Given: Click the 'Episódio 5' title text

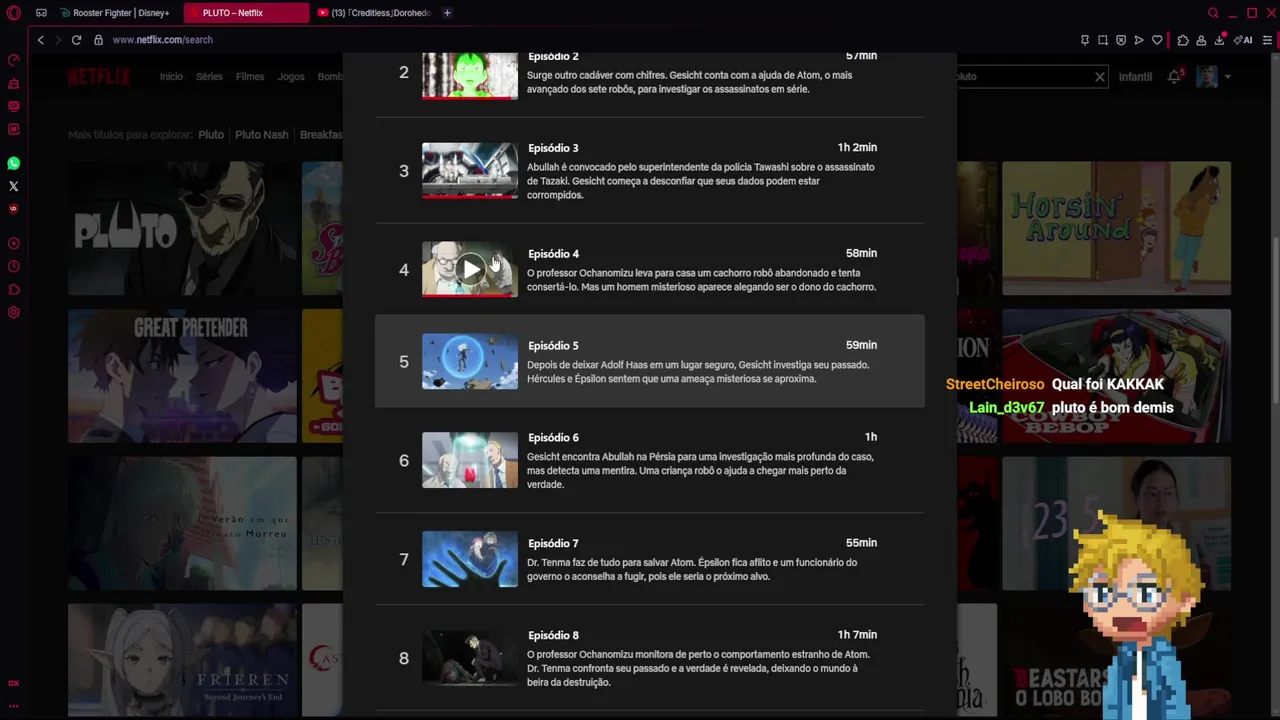Looking at the screenshot, I should 553,346.
